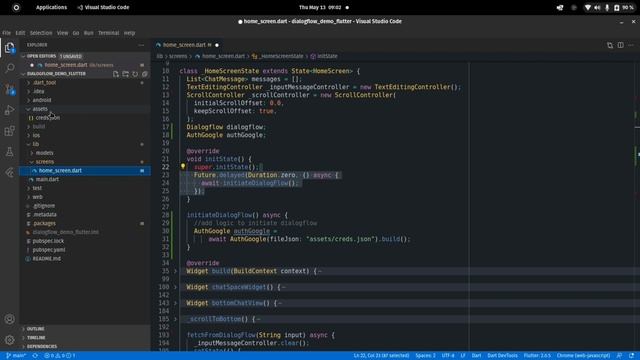Click the lightbulb code action on line 22
Viewport: 640px width, 360px height.
pos(183,167)
